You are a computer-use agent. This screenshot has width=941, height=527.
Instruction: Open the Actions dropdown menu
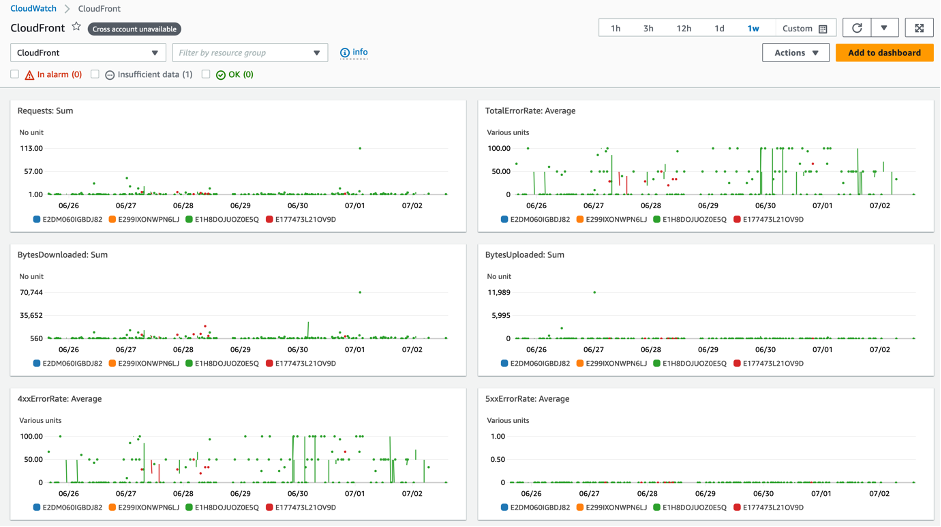point(796,53)
